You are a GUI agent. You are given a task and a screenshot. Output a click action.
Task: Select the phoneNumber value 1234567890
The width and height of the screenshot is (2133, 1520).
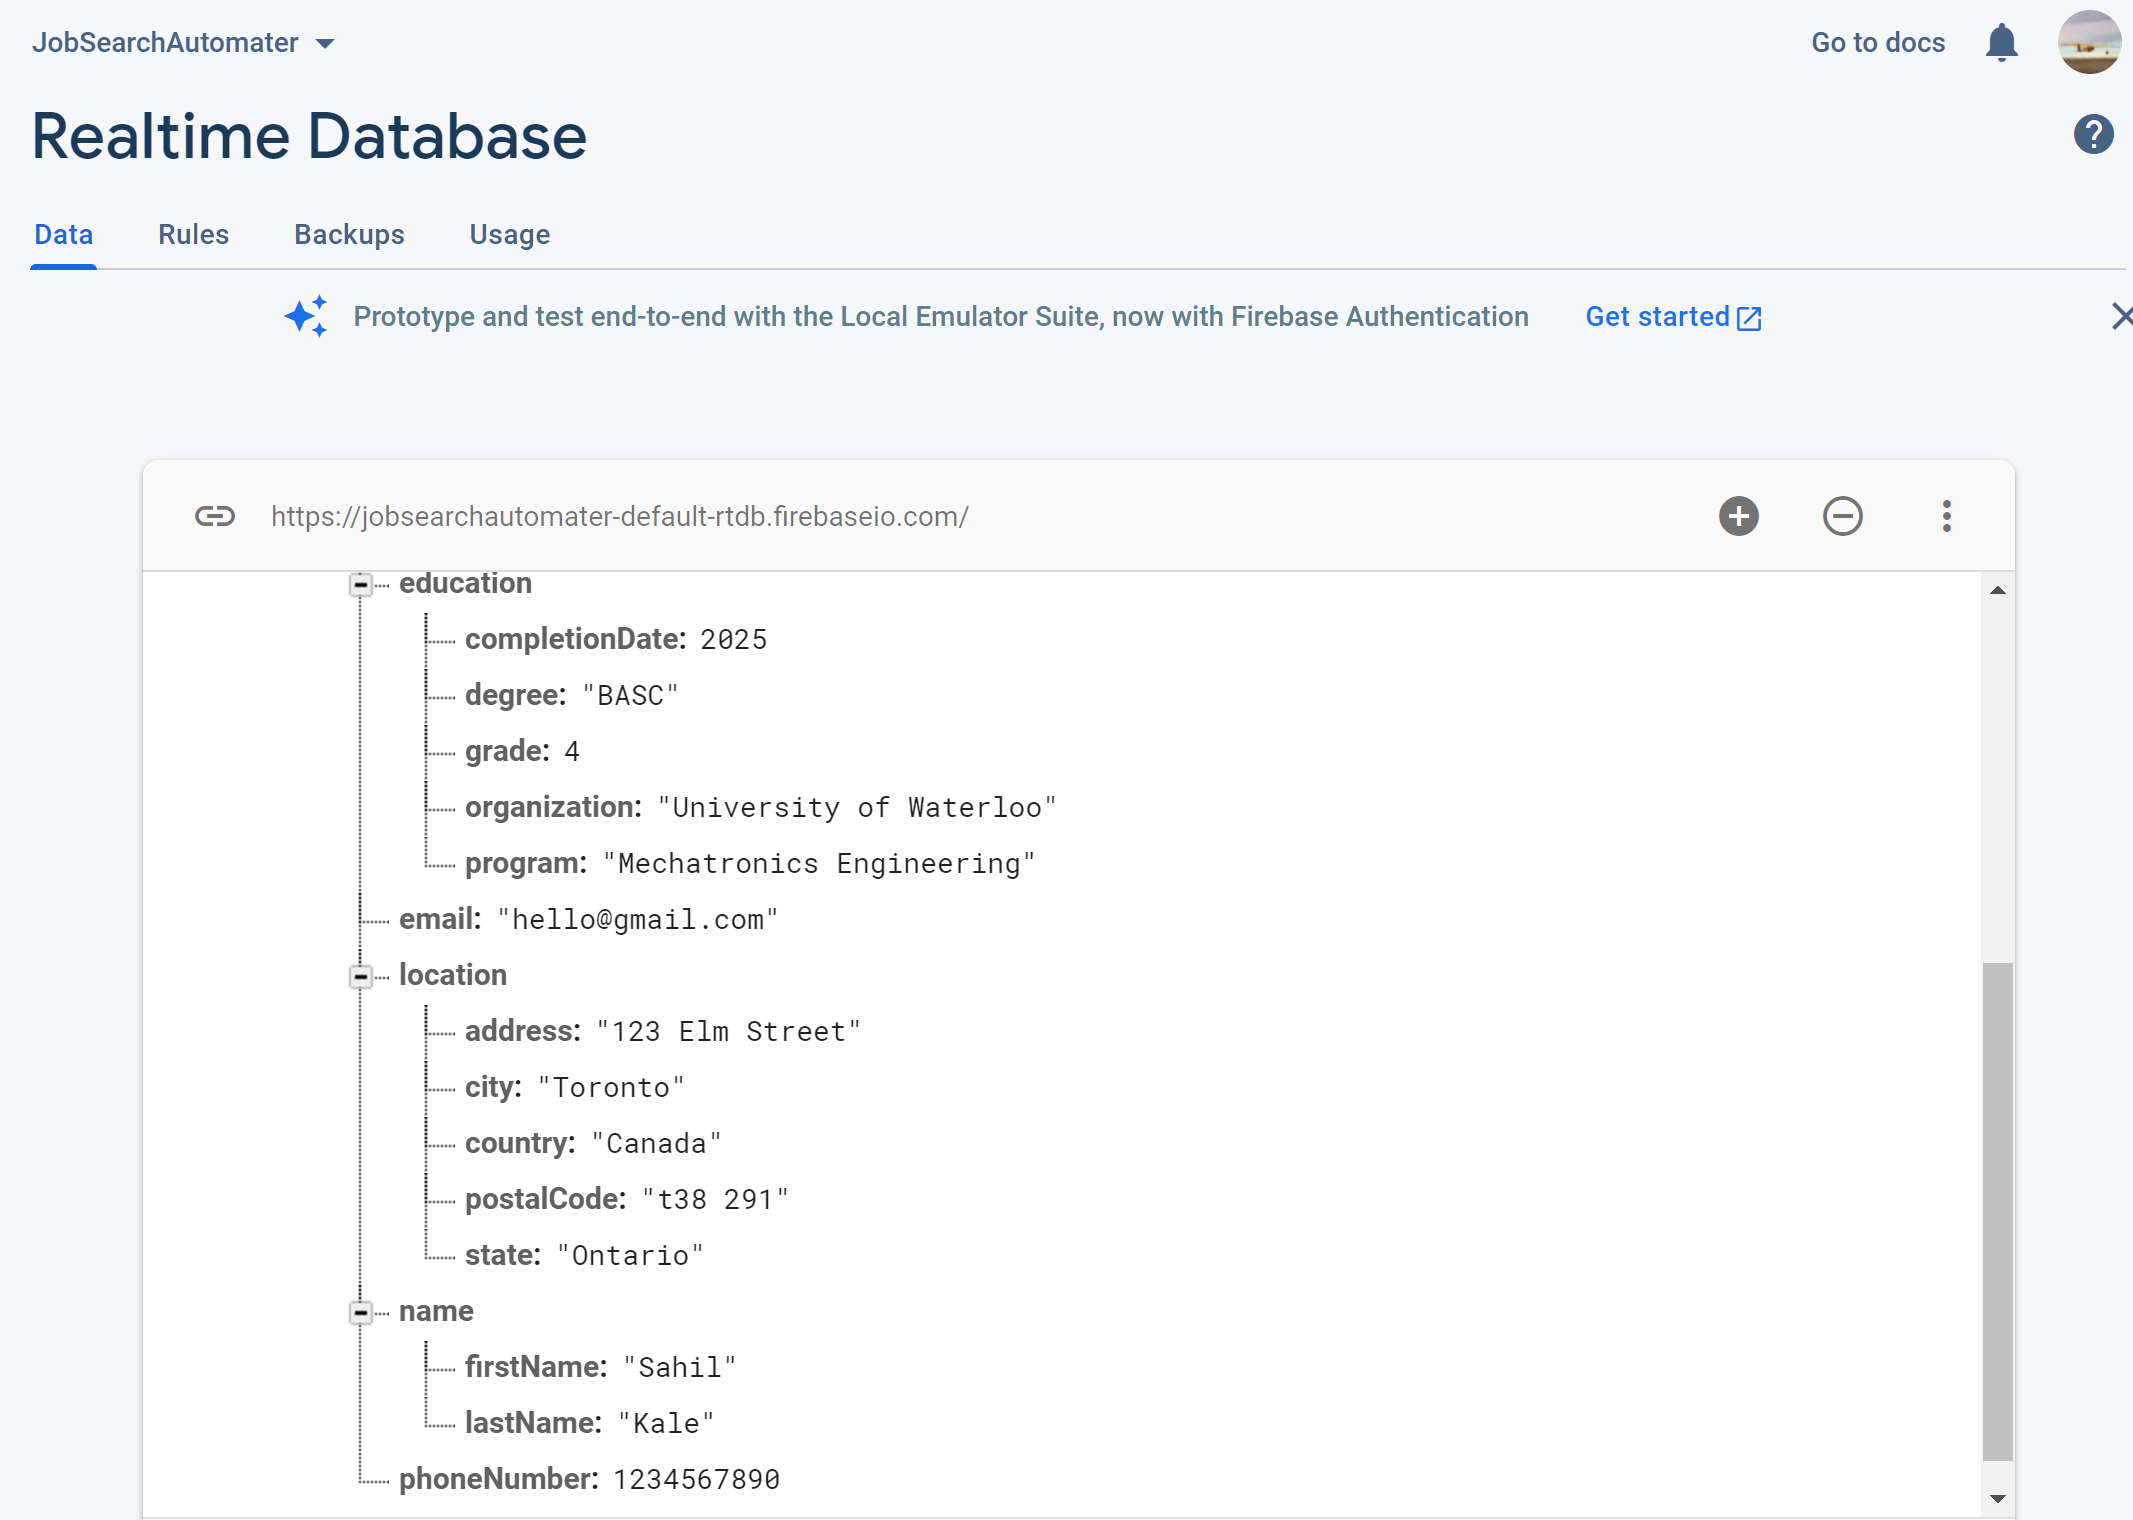[696, 1479]
